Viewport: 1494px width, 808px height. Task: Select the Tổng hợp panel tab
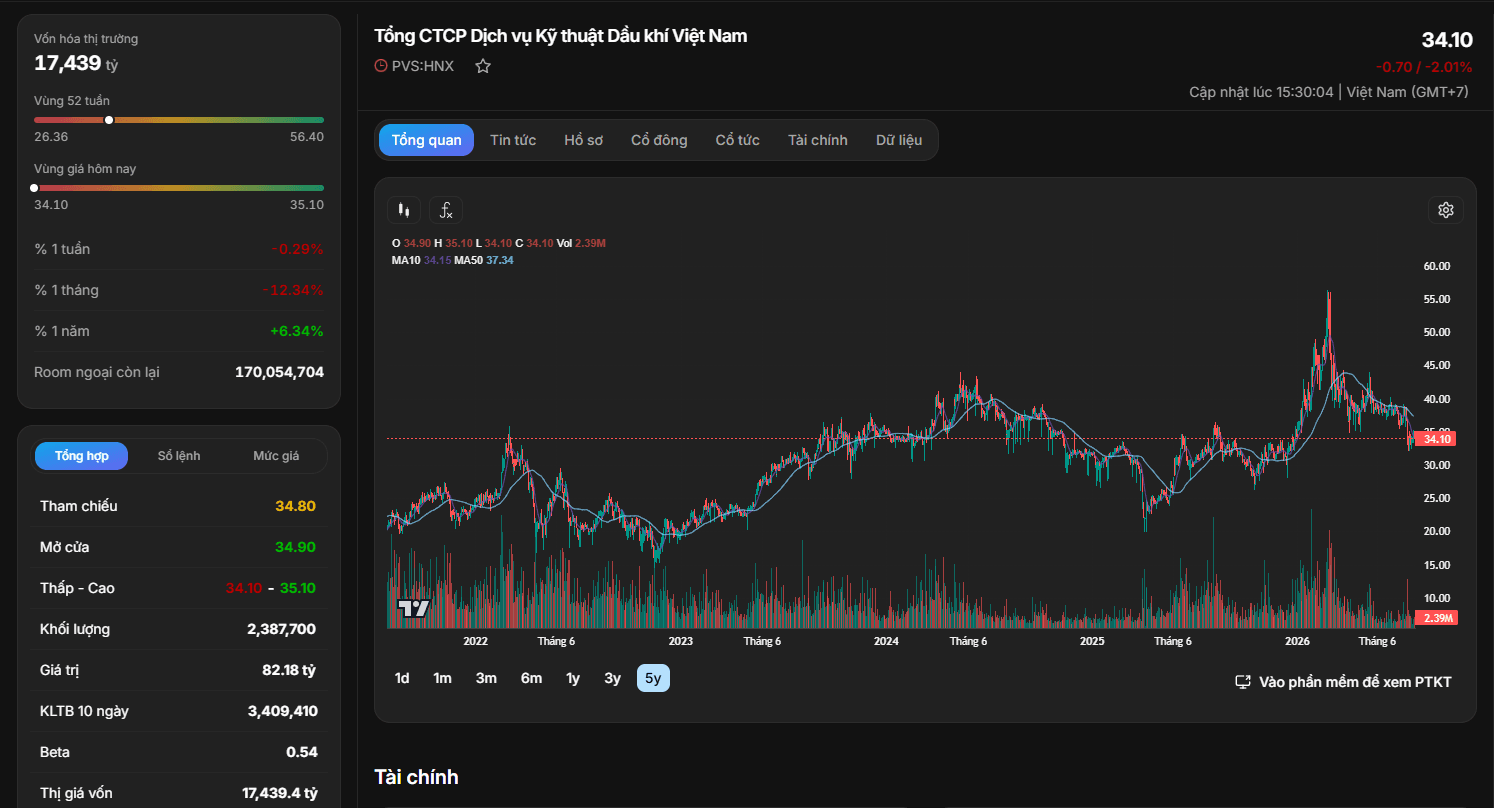(82, 456)
